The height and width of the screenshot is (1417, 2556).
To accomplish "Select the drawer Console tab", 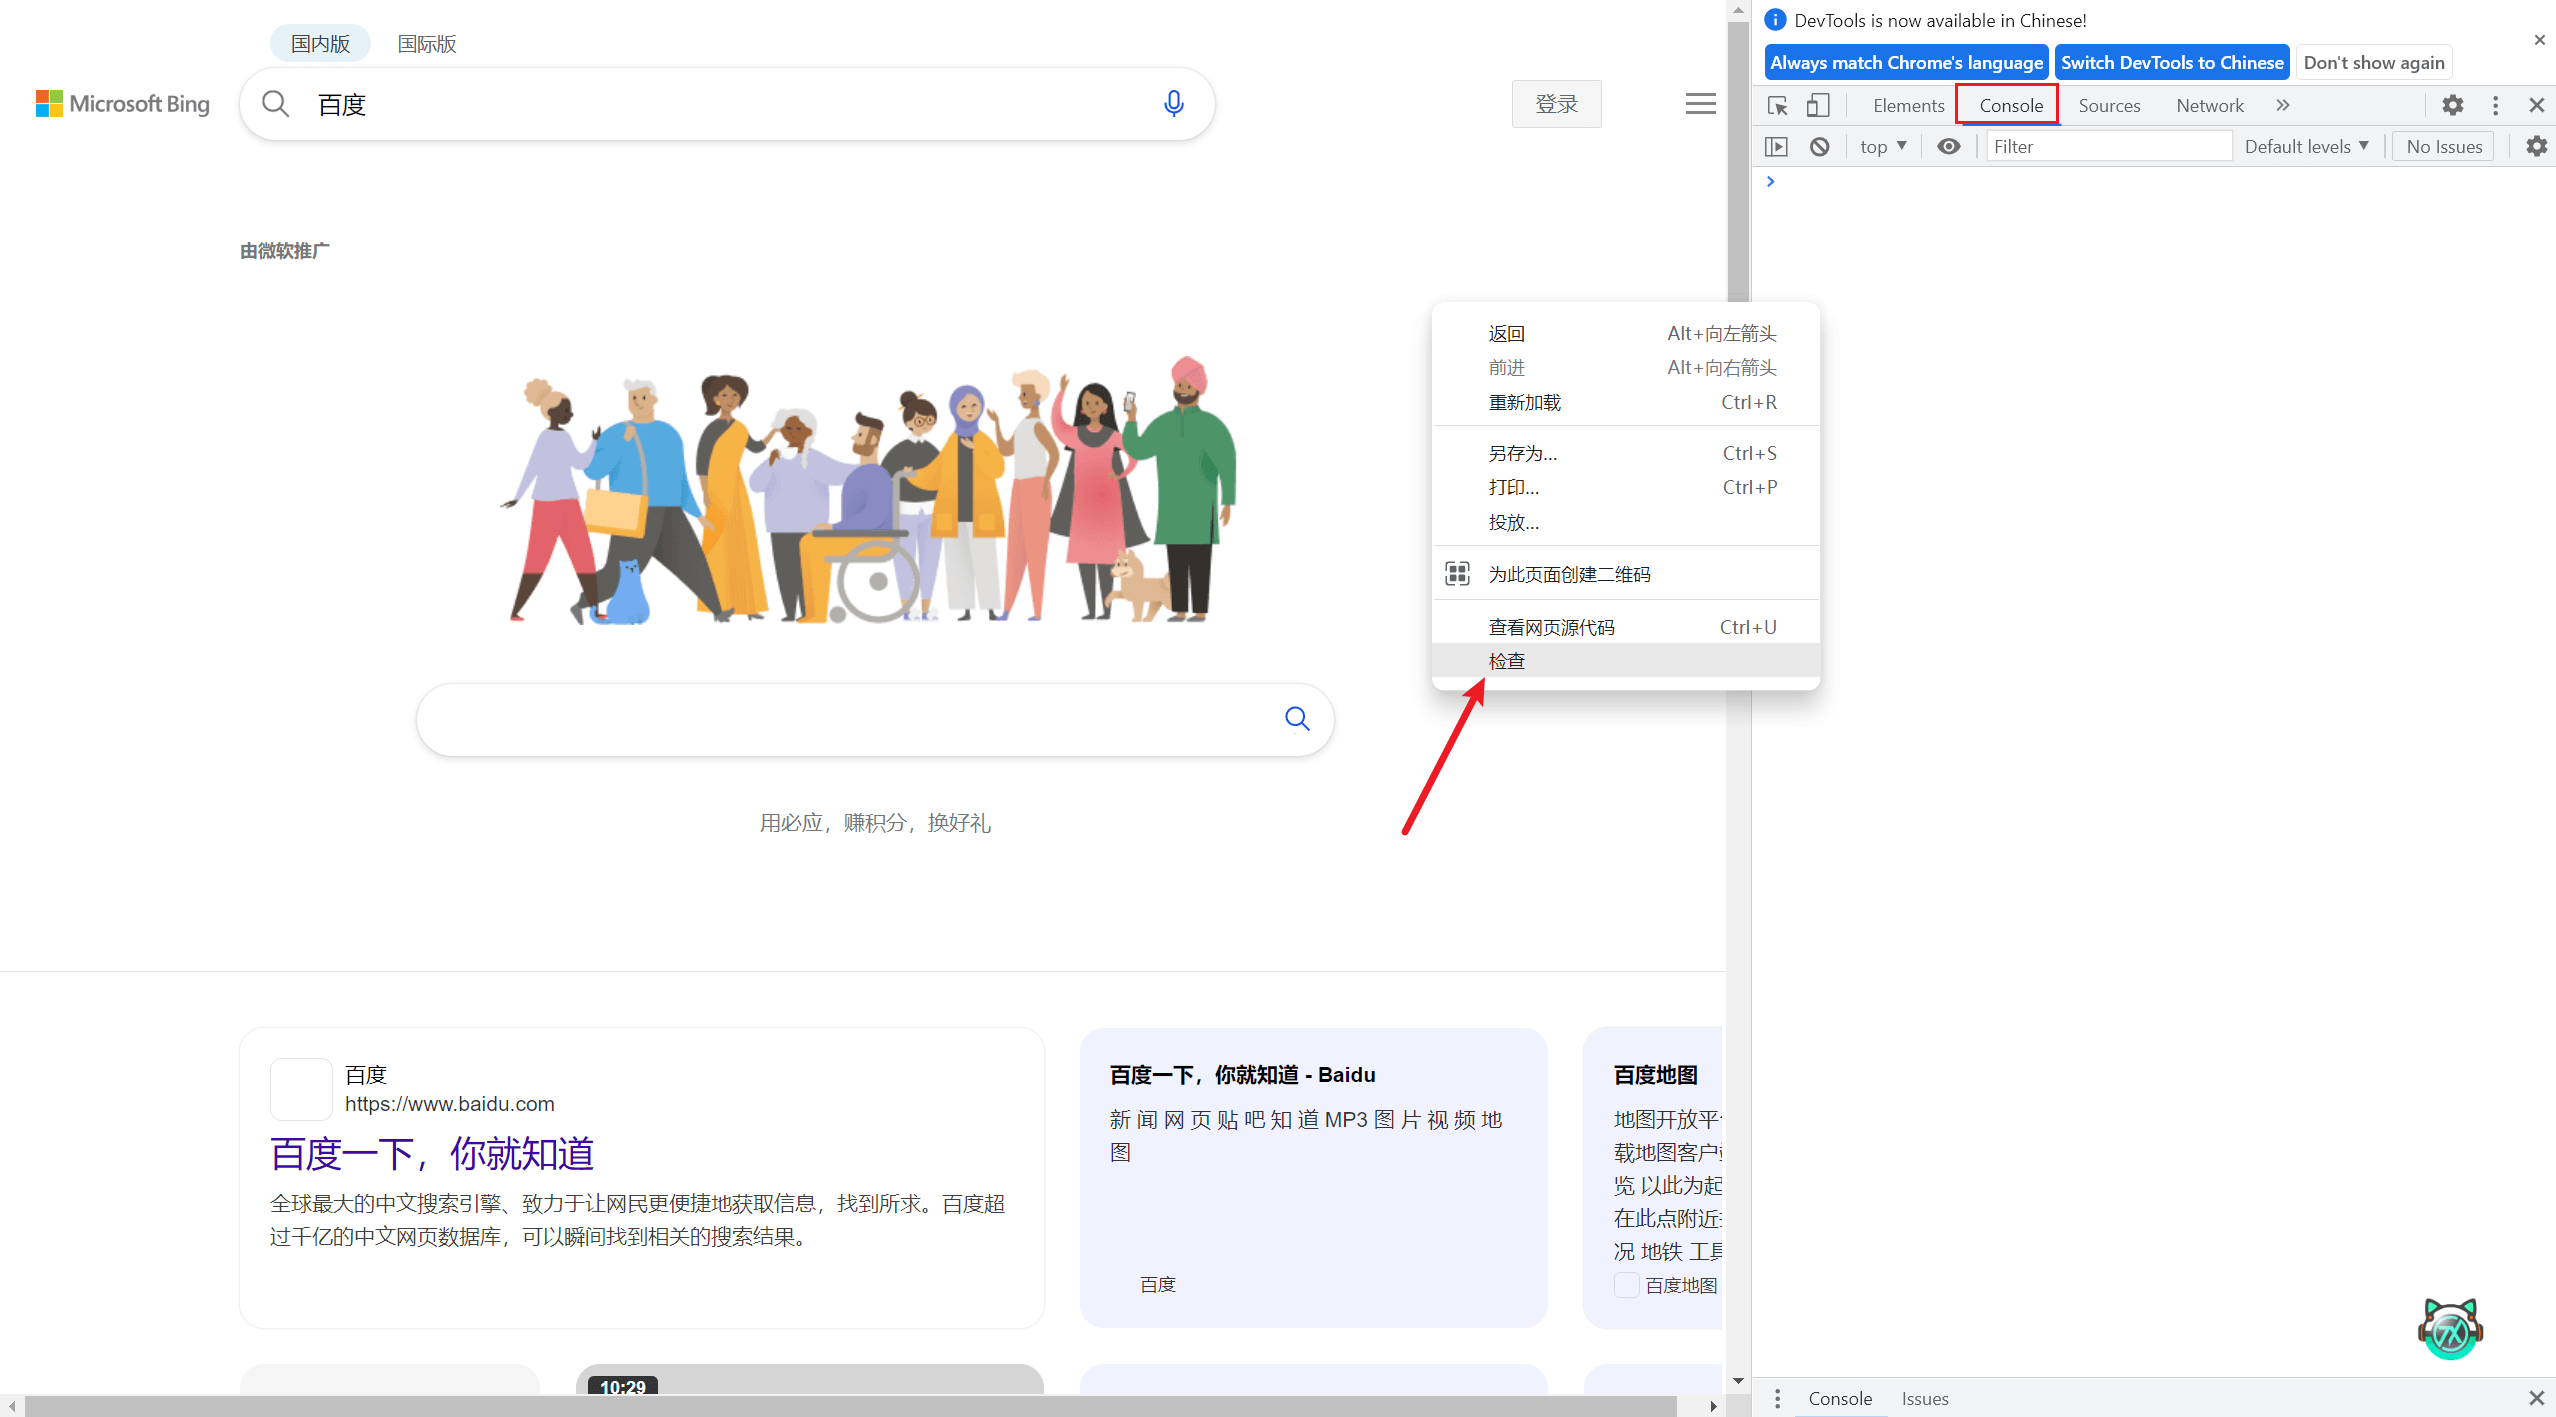I will pos(1840,1398).
